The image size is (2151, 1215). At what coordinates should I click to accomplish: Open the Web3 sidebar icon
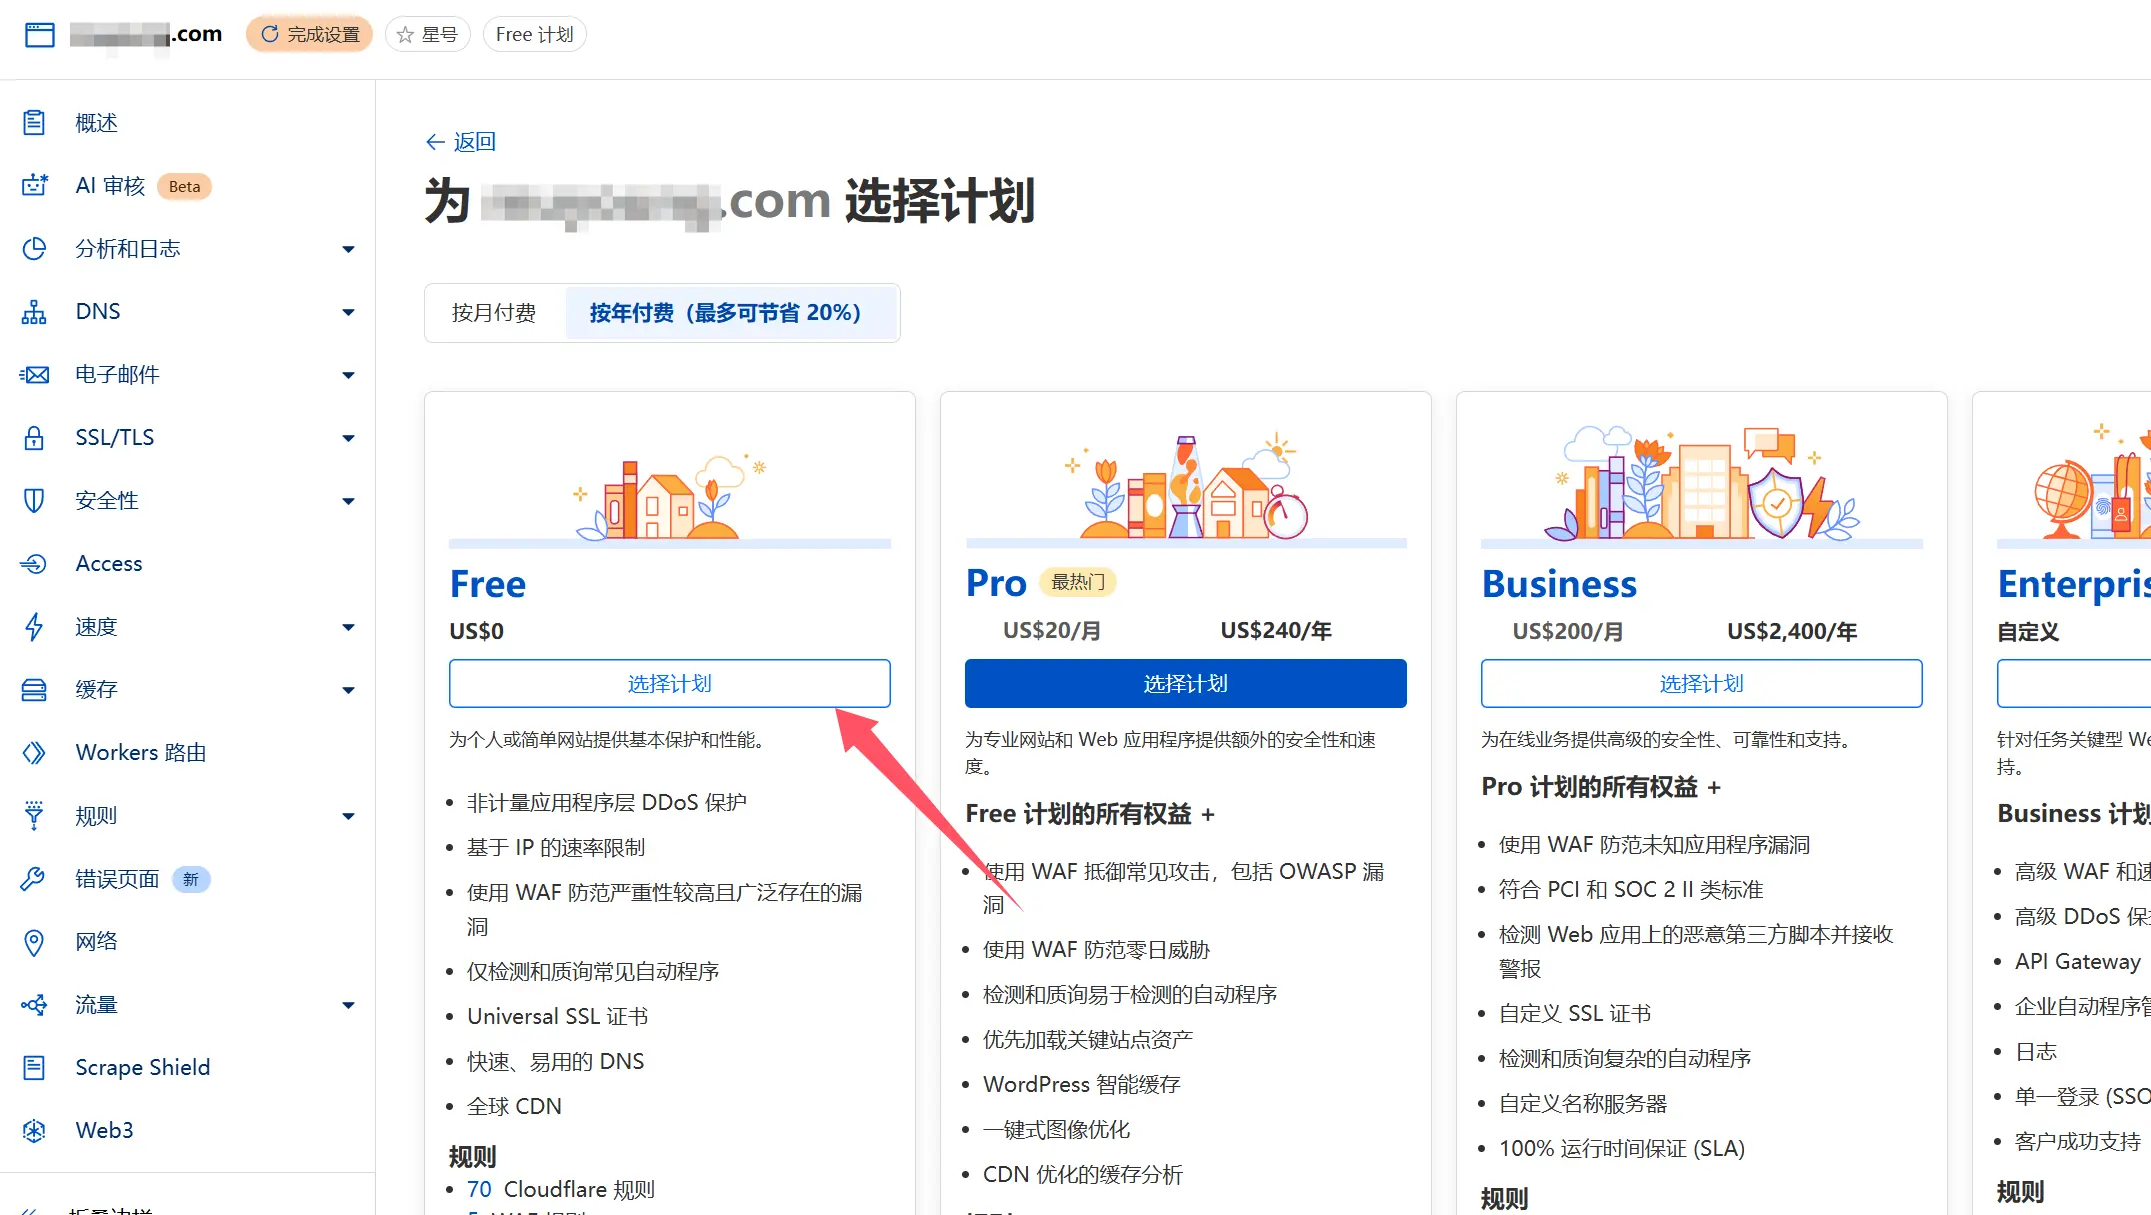(x=34, y=1130)
